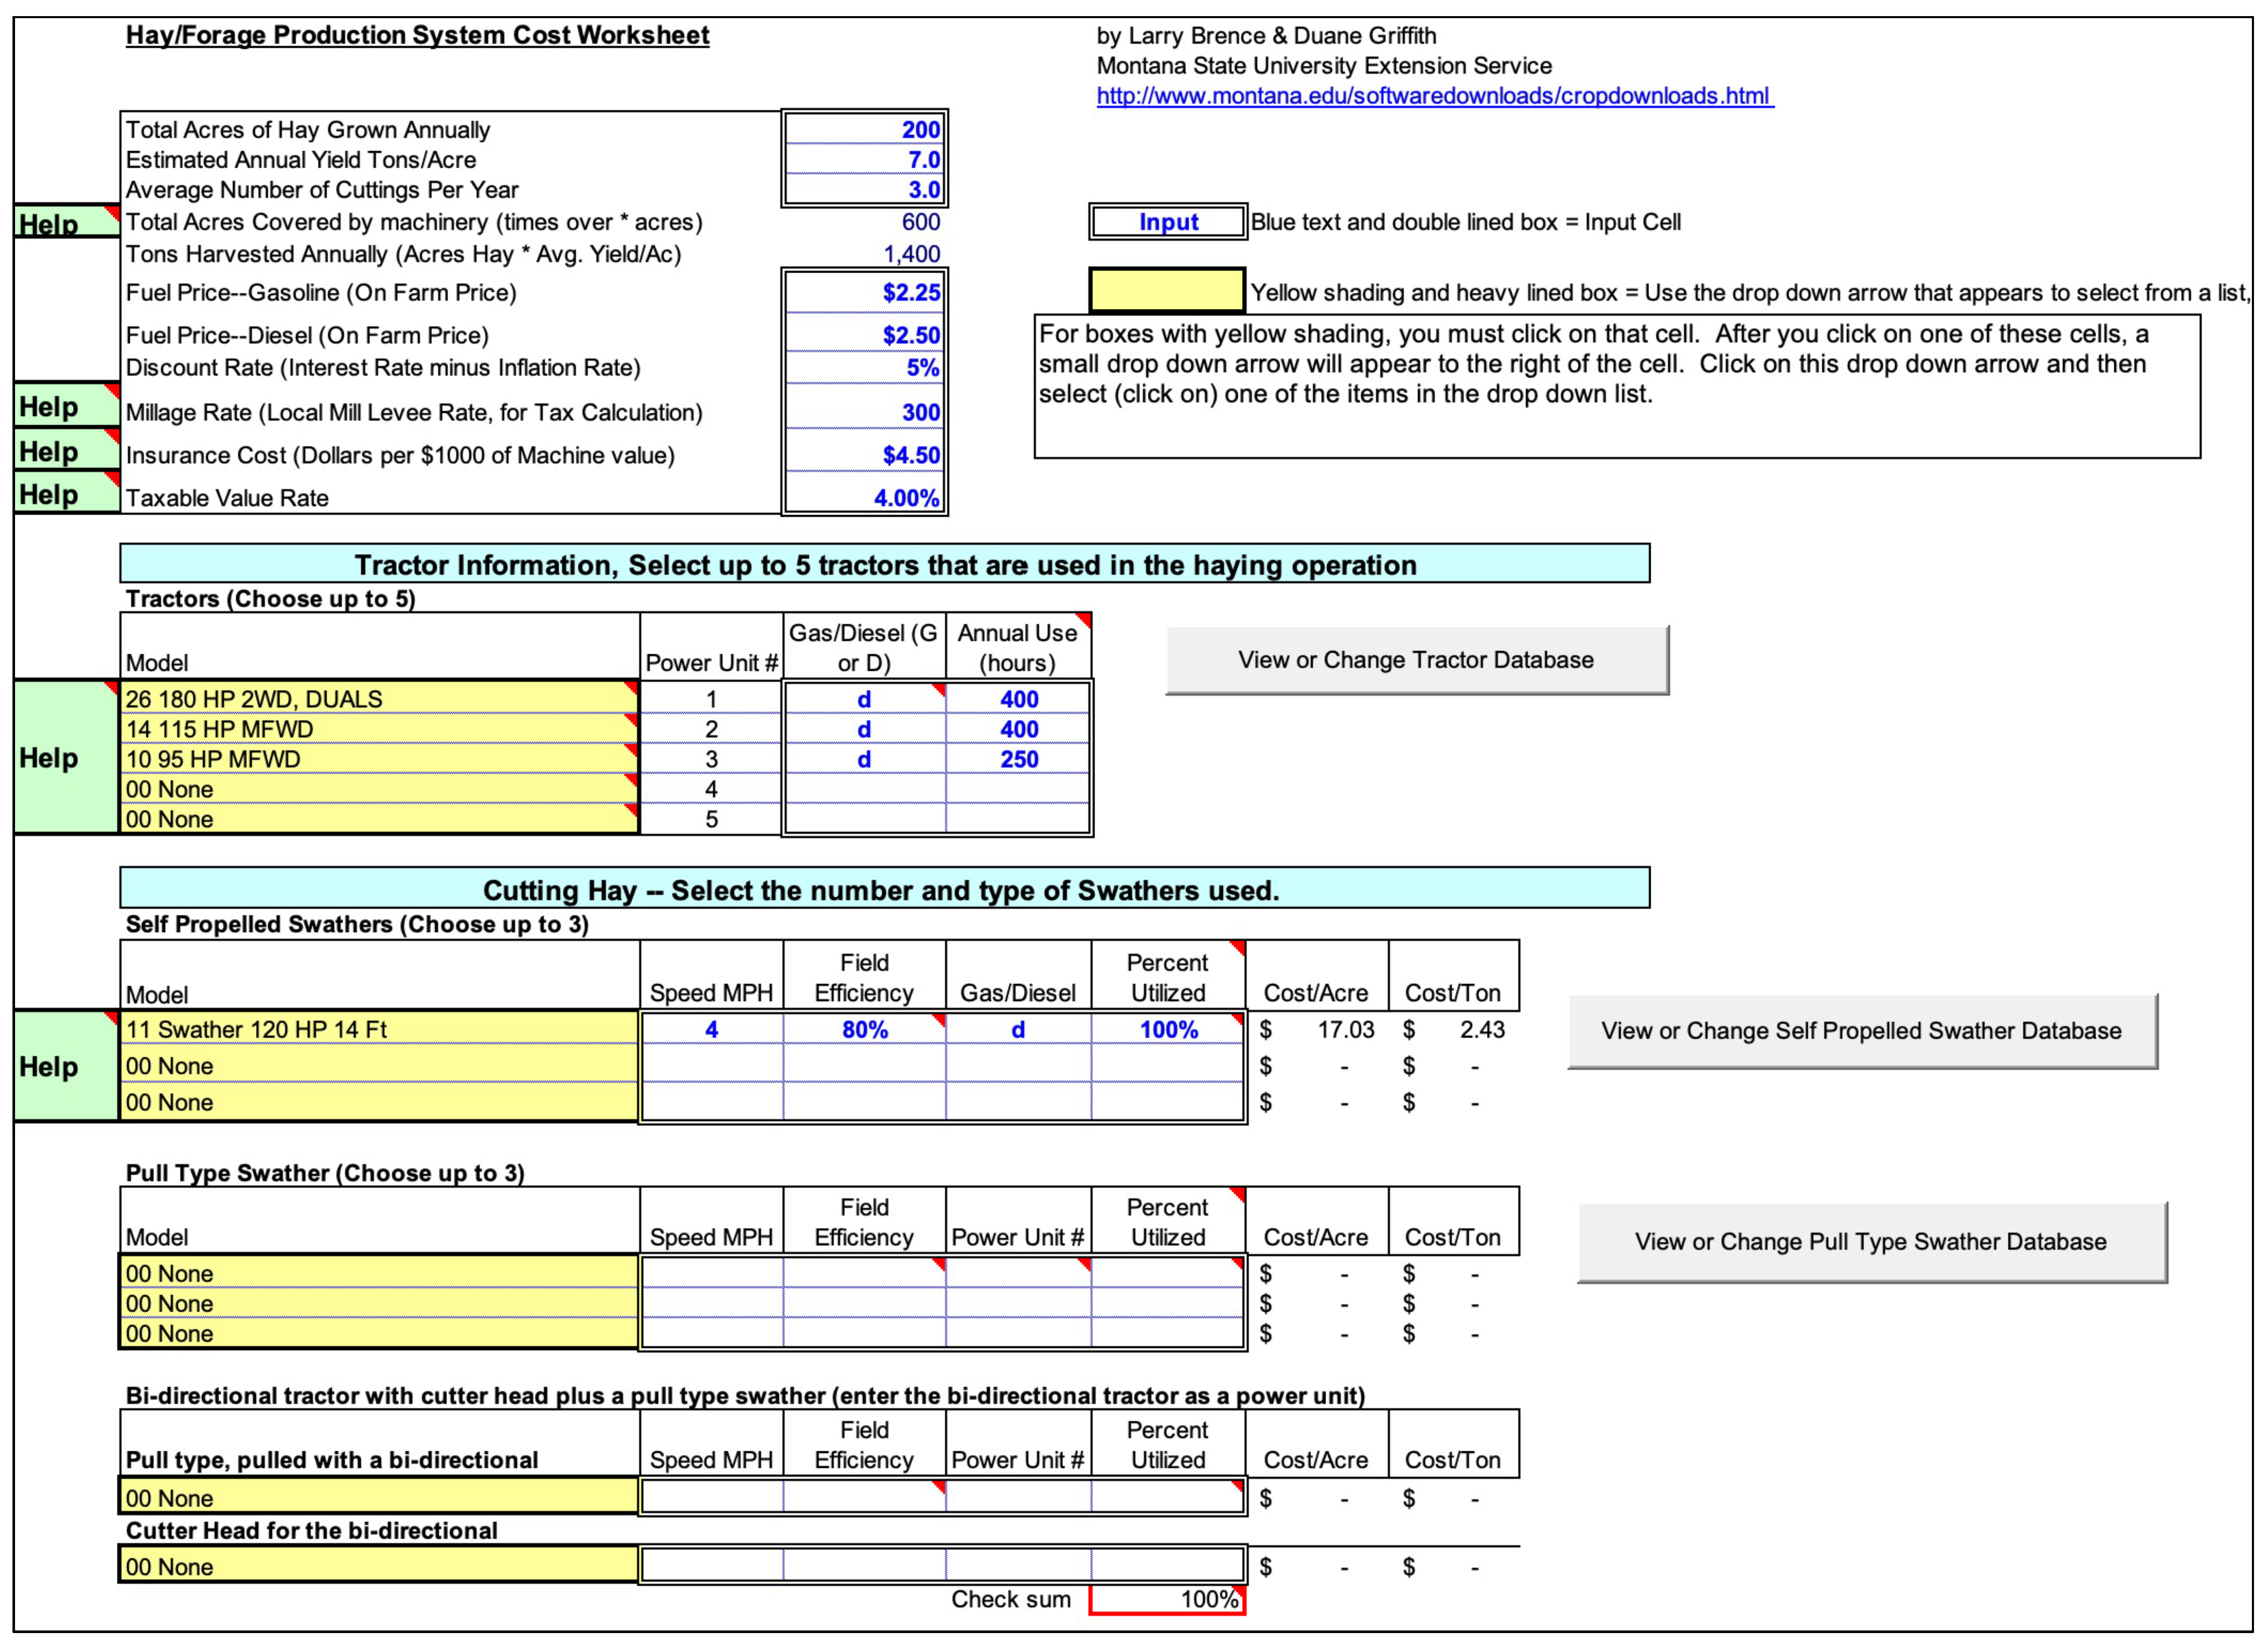Select Cutter Head for the bi-directional dropdown cell
Viewport: 2268px width, 1645px height.
point(378,1566)
